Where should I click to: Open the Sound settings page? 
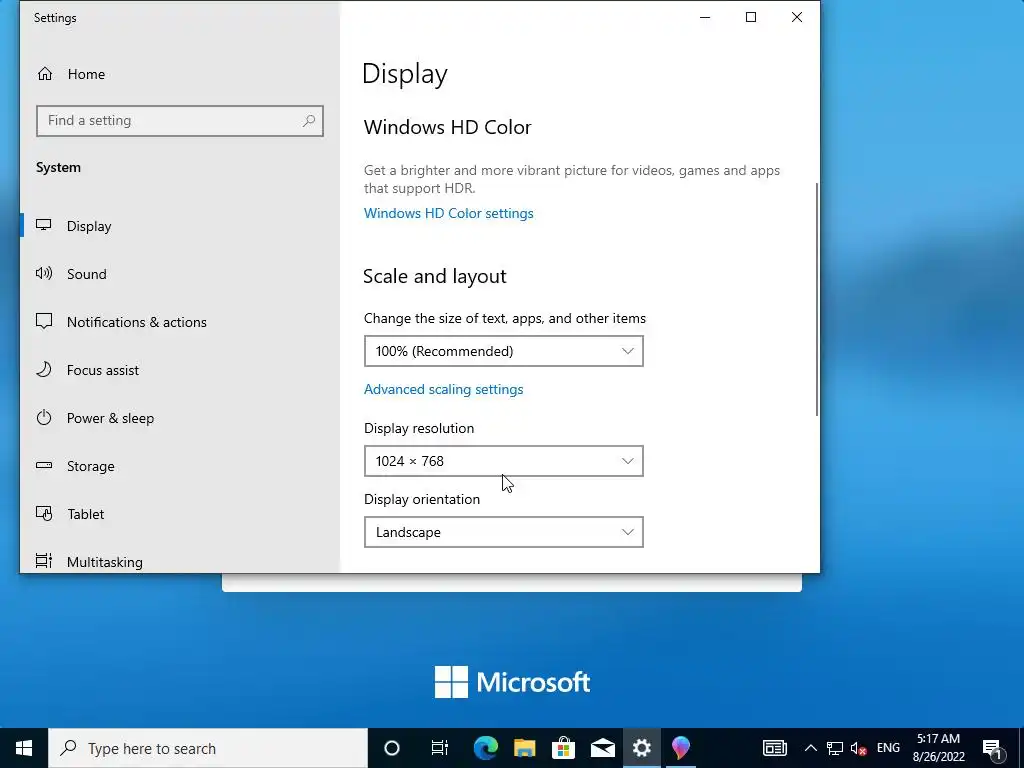pos(86,274)
